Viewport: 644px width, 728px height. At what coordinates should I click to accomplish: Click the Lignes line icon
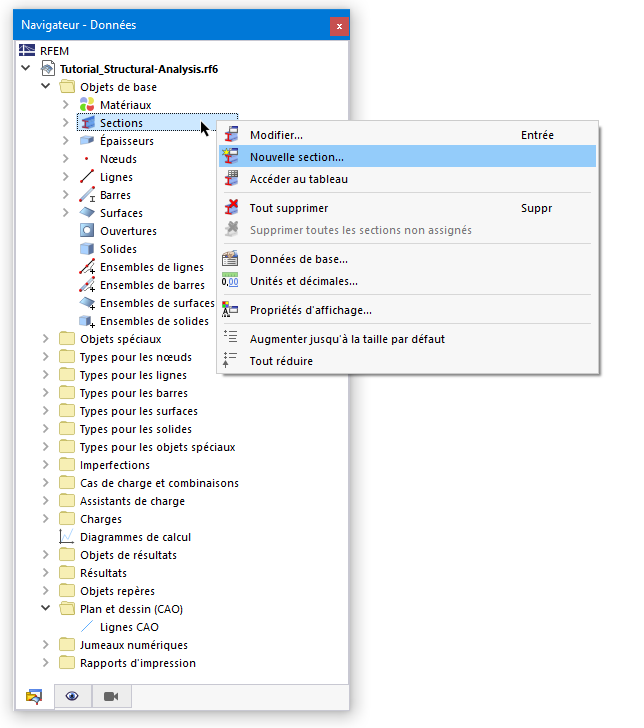point(87,177)
